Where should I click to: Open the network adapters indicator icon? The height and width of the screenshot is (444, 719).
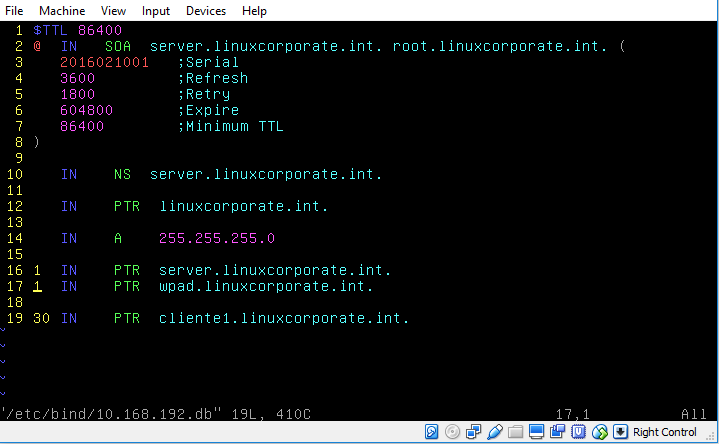(x=473, y=432)
